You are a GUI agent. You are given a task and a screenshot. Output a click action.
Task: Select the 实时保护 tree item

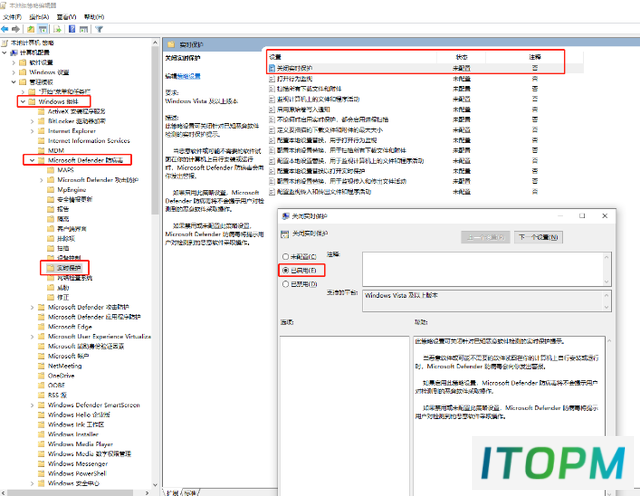pyautogui.click(x=69, y=268)
